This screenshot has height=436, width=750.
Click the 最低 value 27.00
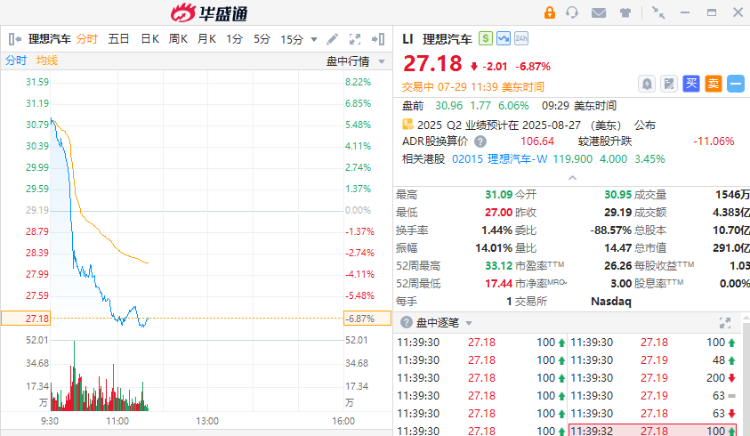coord(498,212)
